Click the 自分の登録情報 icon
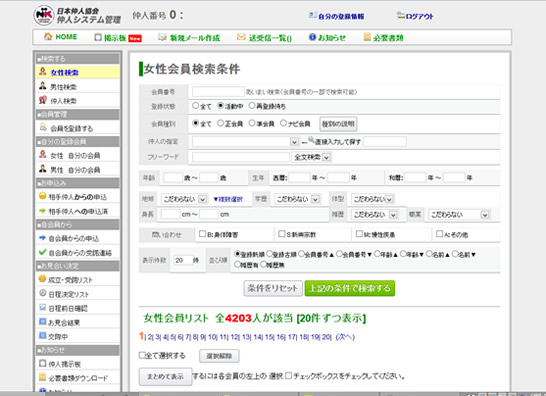 (x=313, y=15)
